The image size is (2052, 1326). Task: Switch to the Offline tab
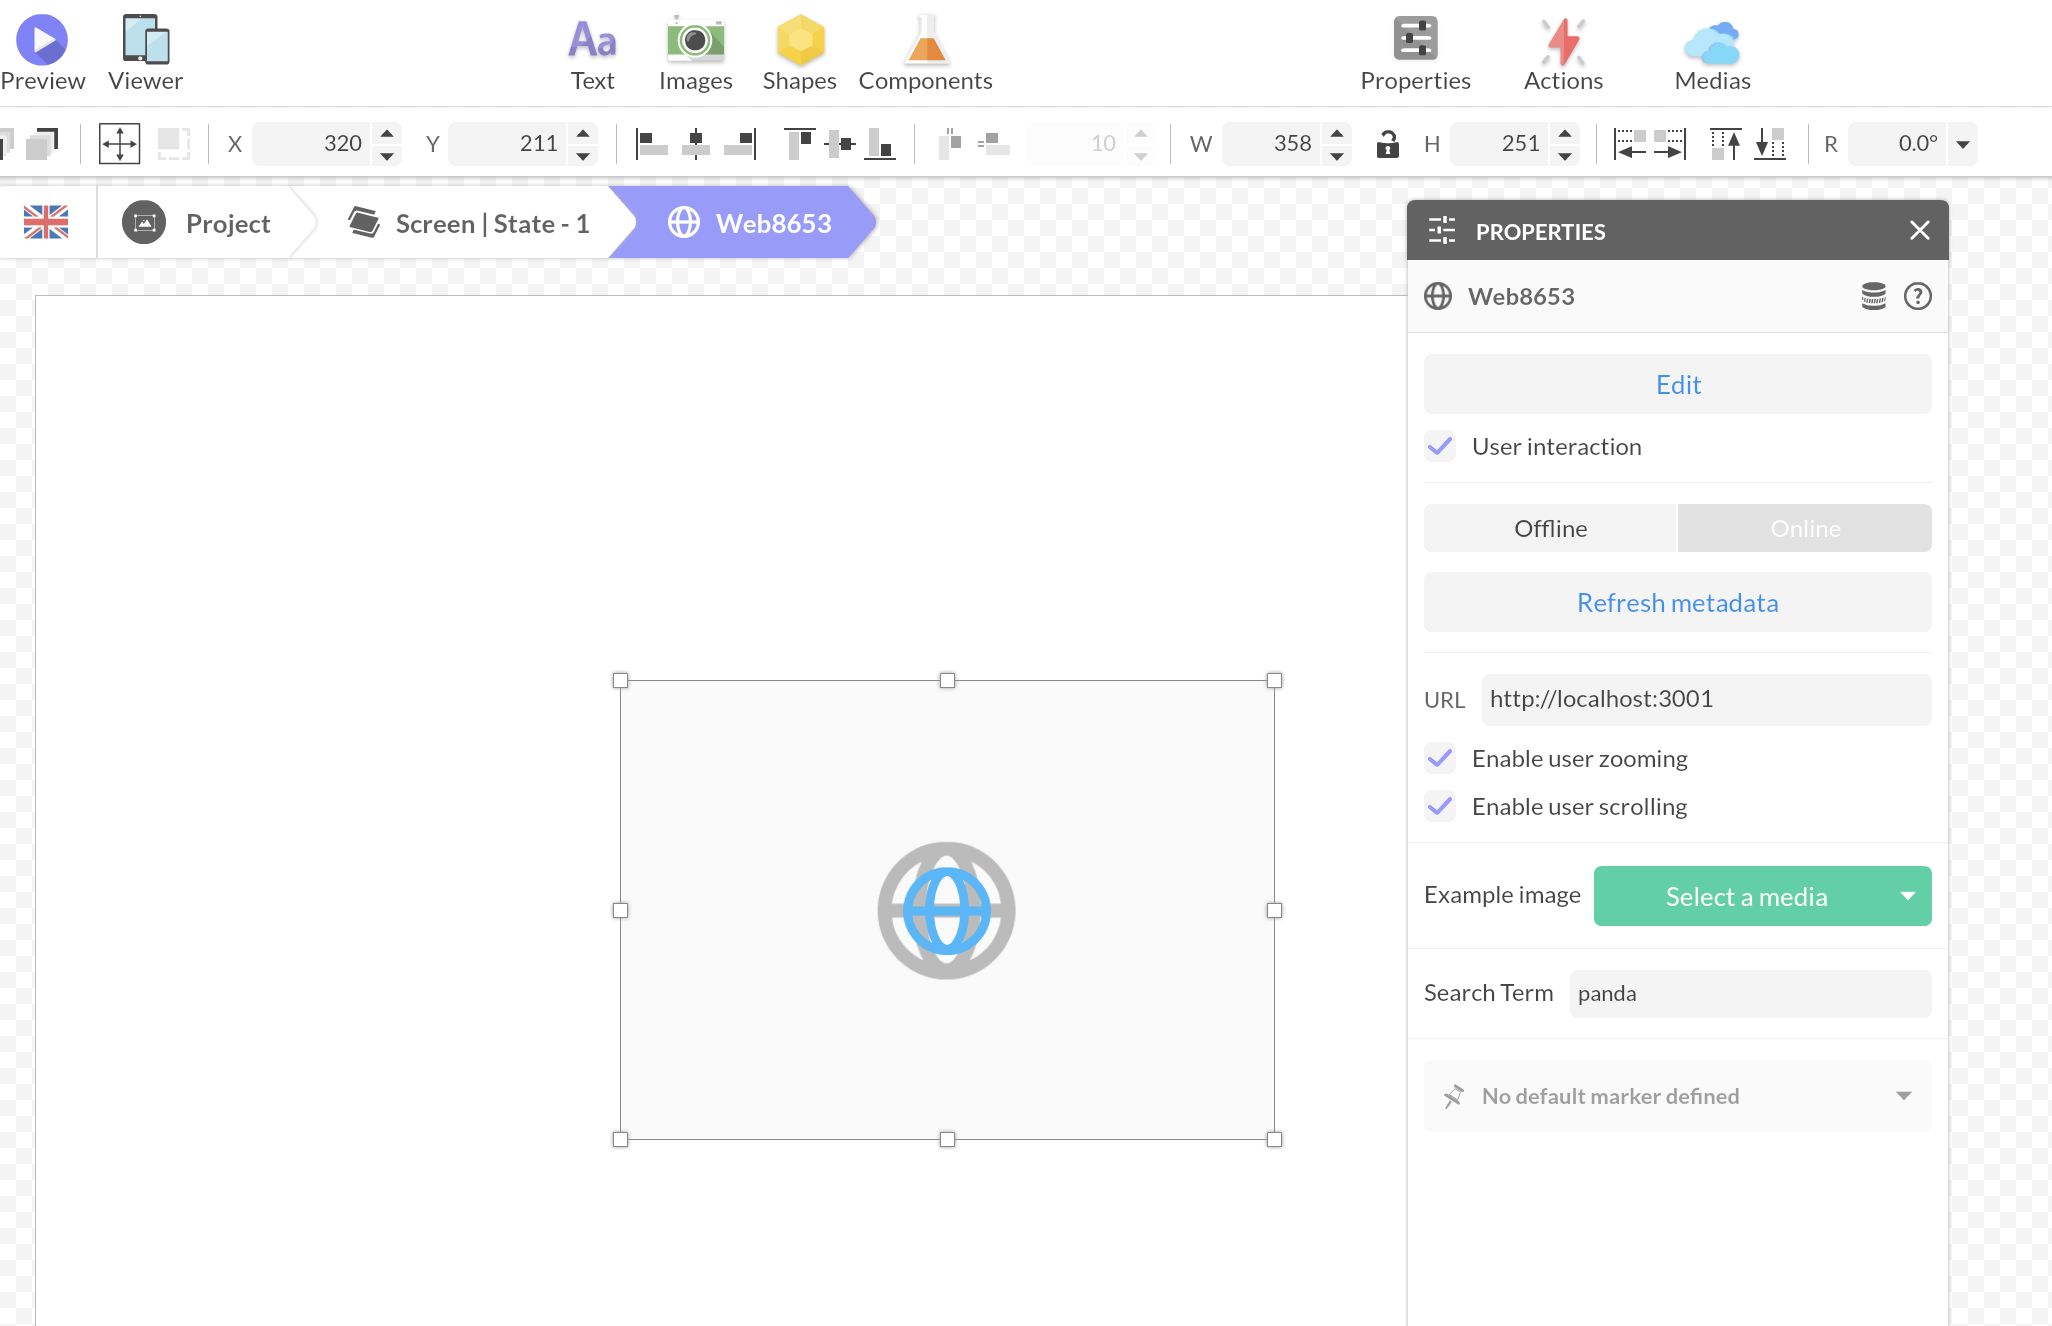point(1550,528)
